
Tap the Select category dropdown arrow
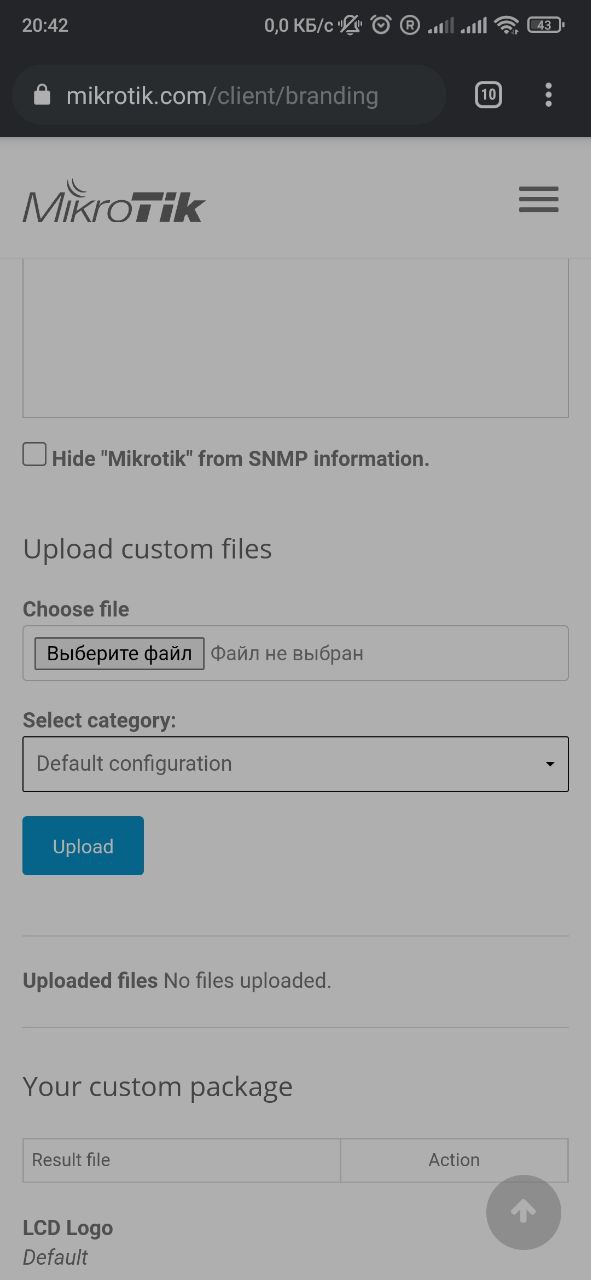549,765
